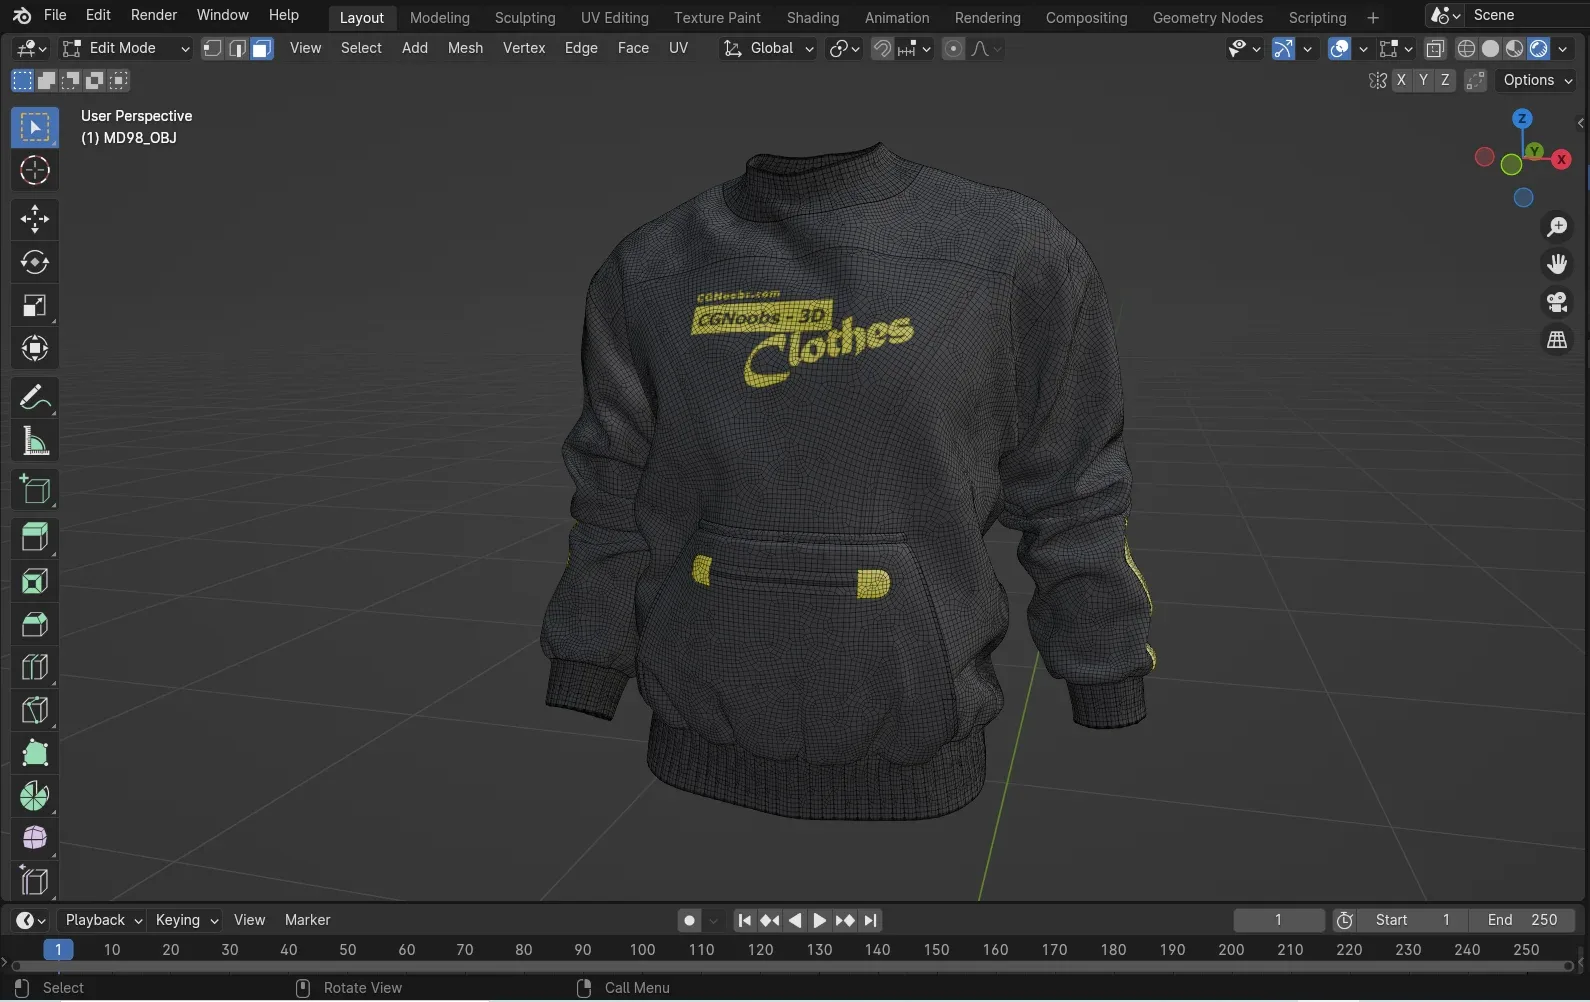Image resolution: width=1590 pixels, height=1002 pixels.
Task: Click the End frame 250 field
Action: [x=1522, y=920]
